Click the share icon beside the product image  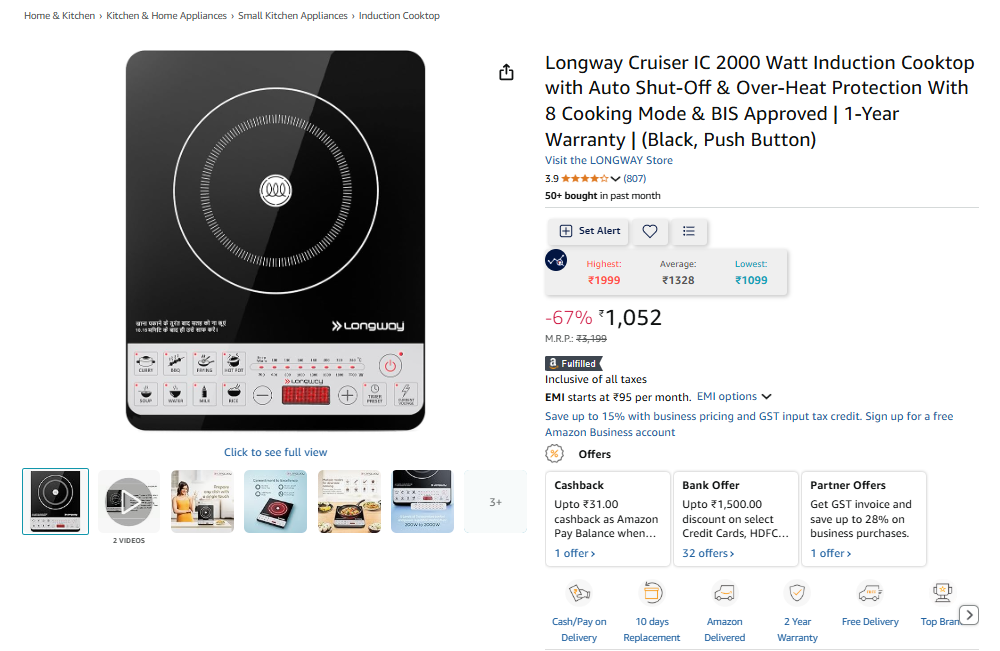pos(506,72)
